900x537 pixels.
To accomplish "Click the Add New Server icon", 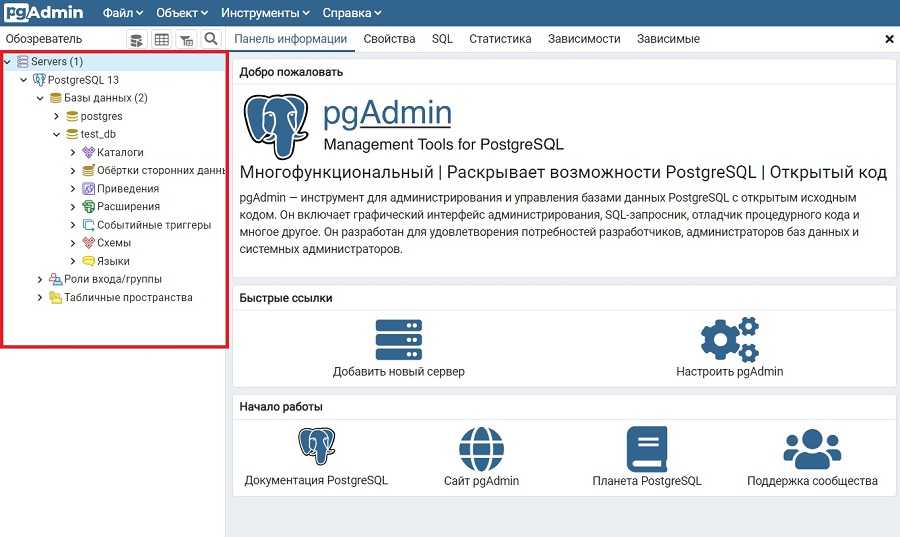I will coord(398,340).
